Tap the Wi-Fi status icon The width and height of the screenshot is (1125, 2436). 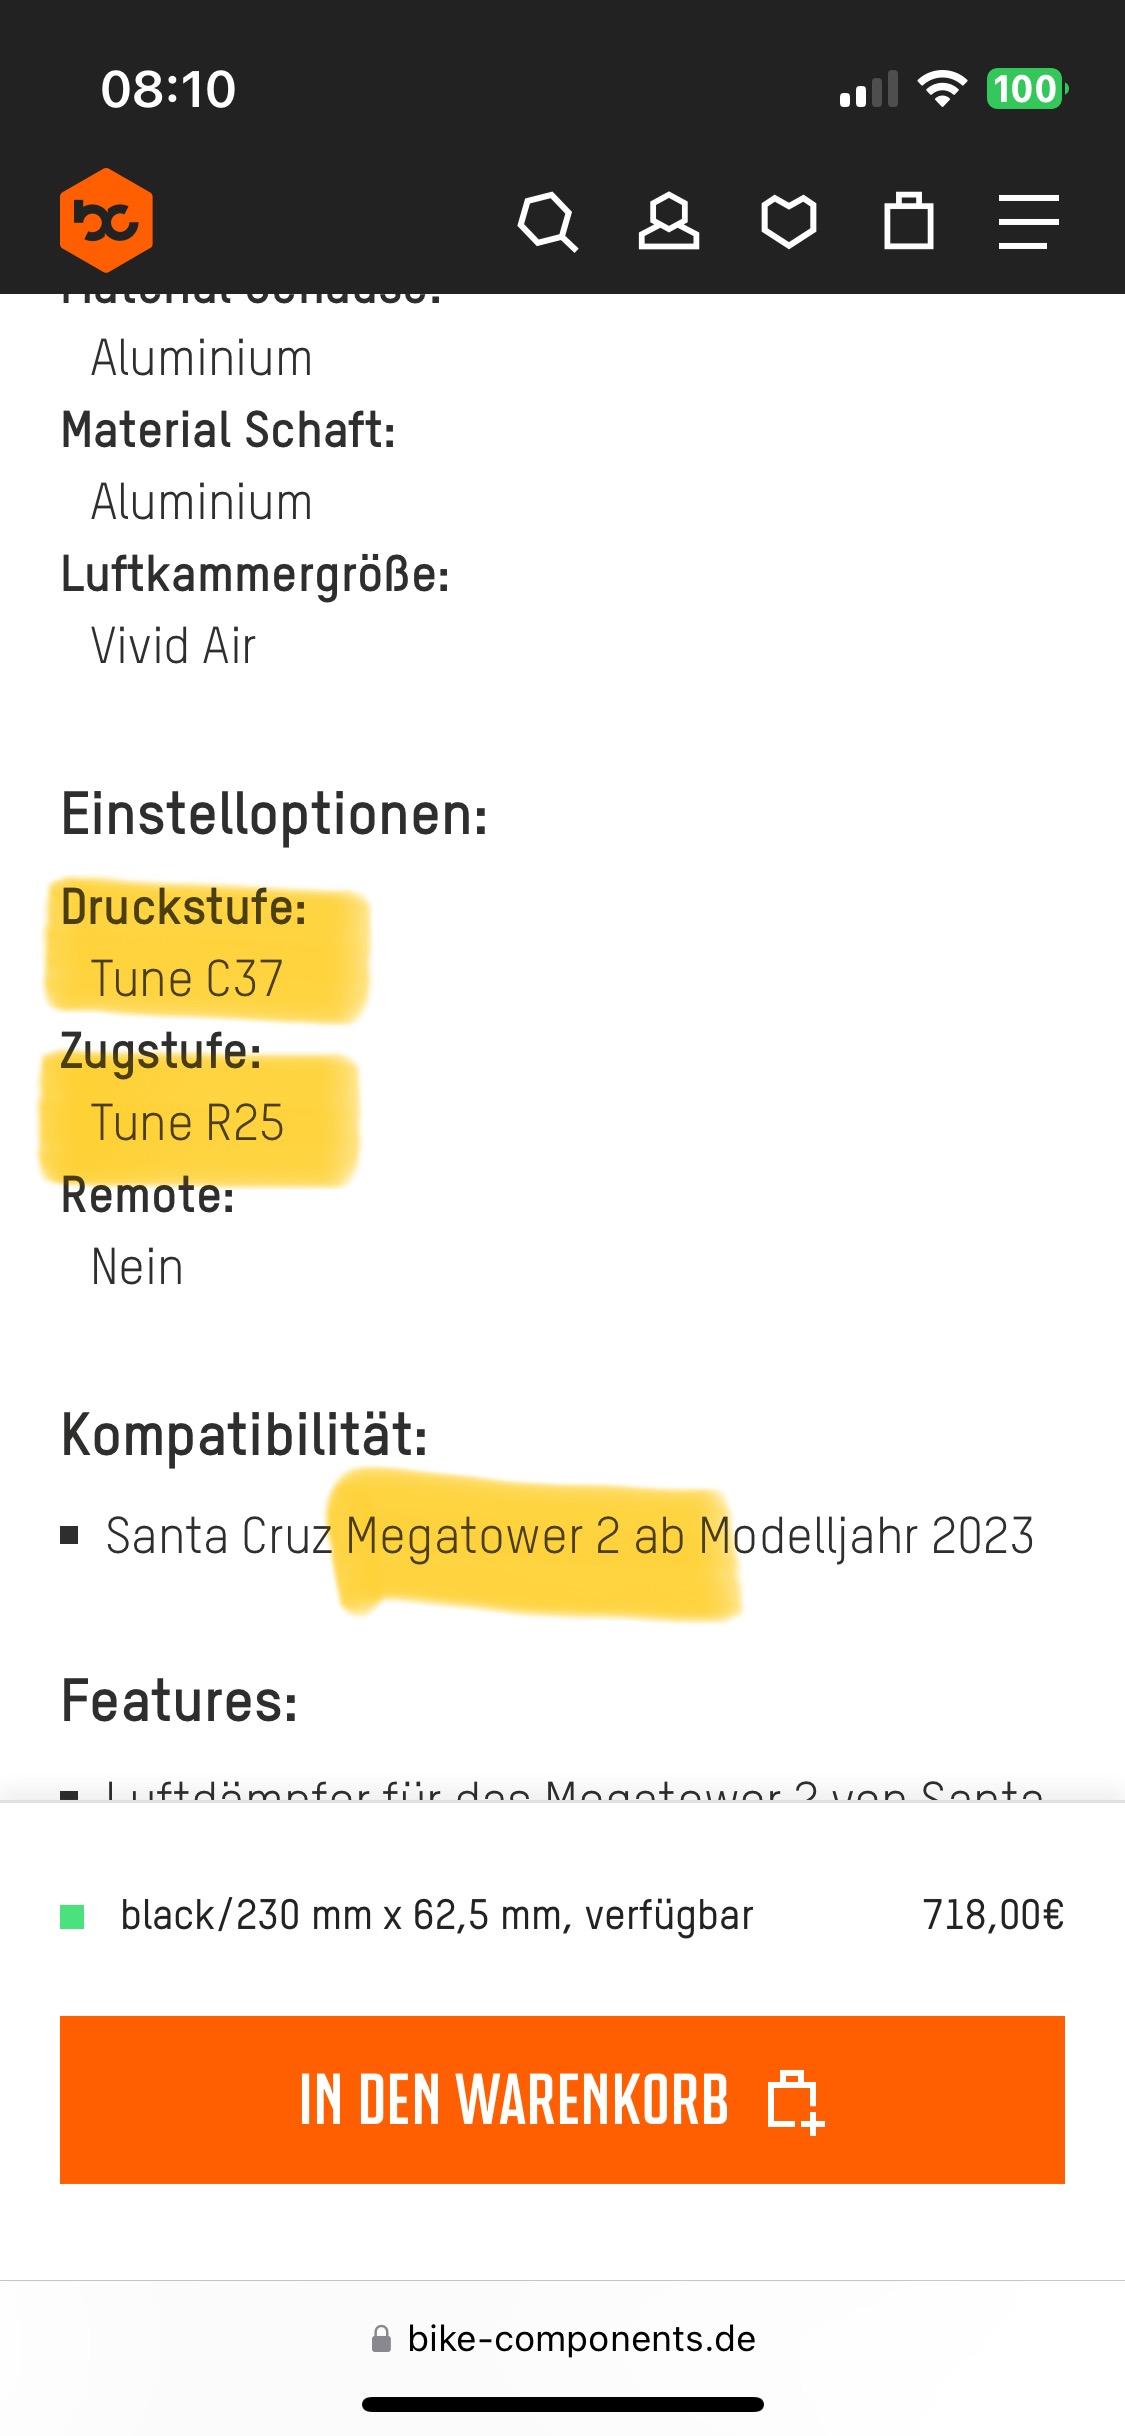(x=942, y=89)
